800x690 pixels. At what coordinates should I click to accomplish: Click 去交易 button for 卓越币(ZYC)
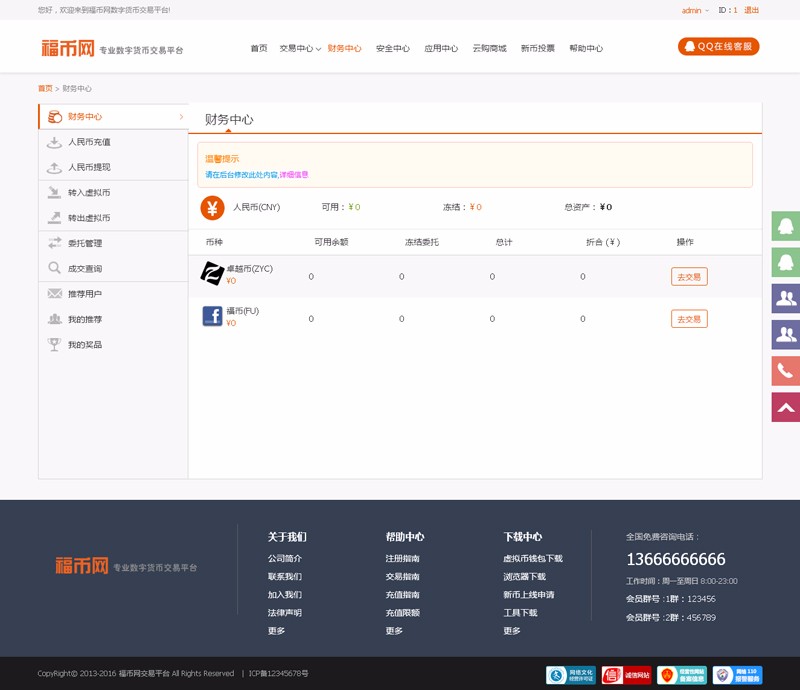pos(689,277)
